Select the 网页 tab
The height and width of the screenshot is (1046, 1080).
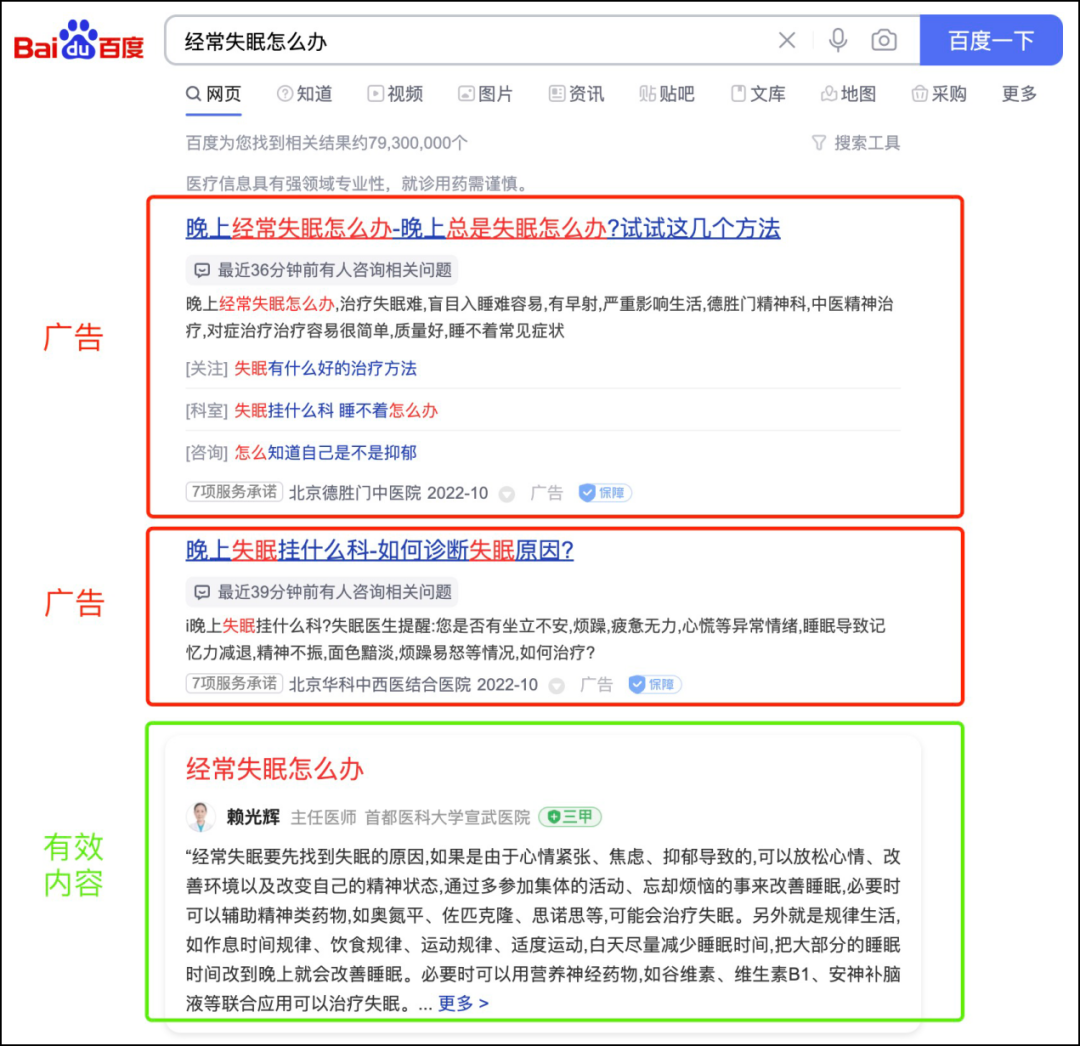[214, 94]
